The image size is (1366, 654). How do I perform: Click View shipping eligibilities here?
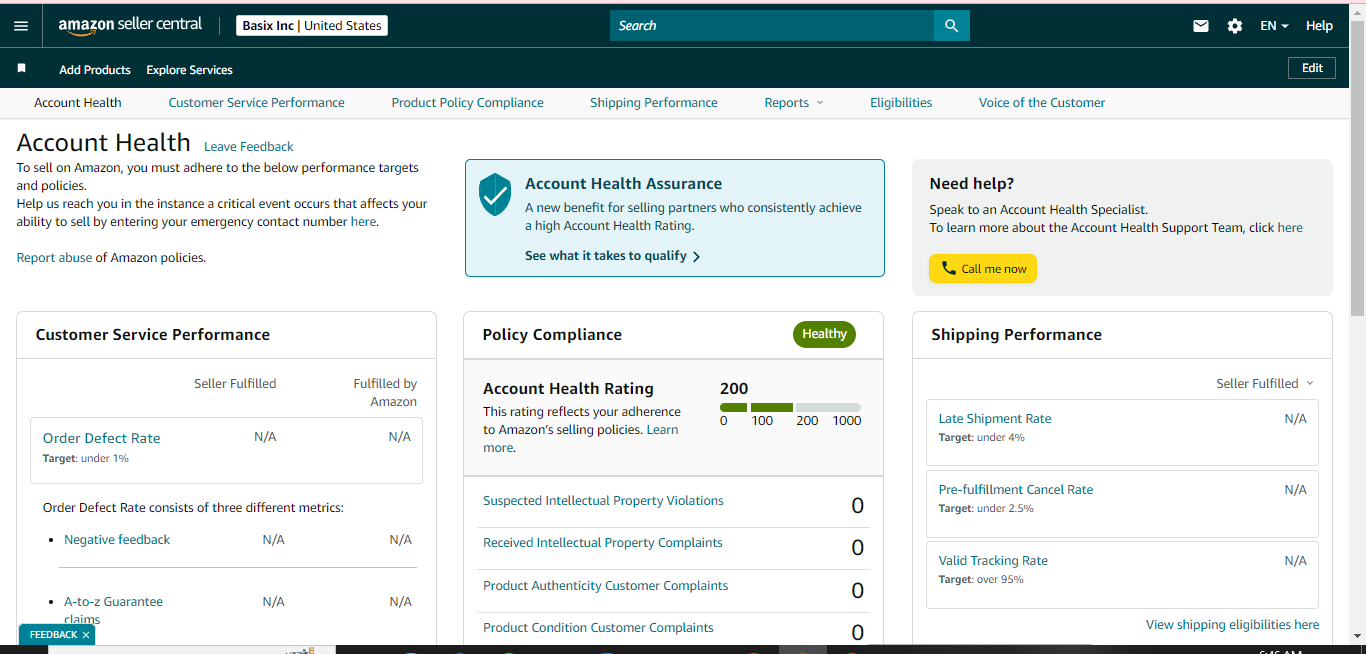click(x=1232, y=625)
